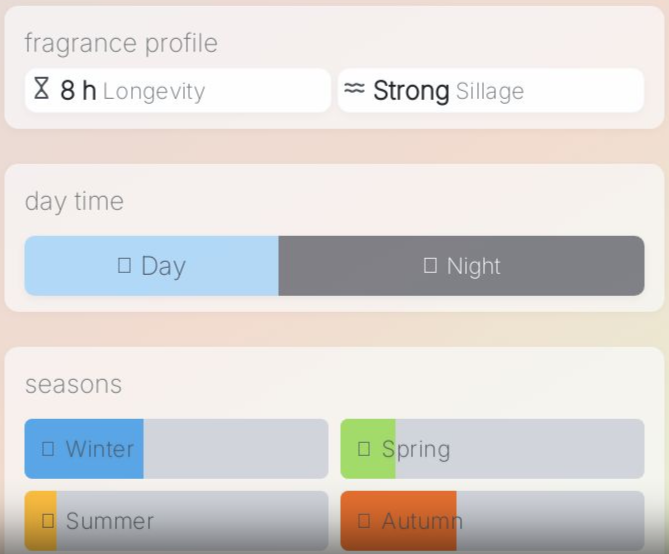Click the Autumn season icon
The image size is (669, 554).
pos(364,521)
